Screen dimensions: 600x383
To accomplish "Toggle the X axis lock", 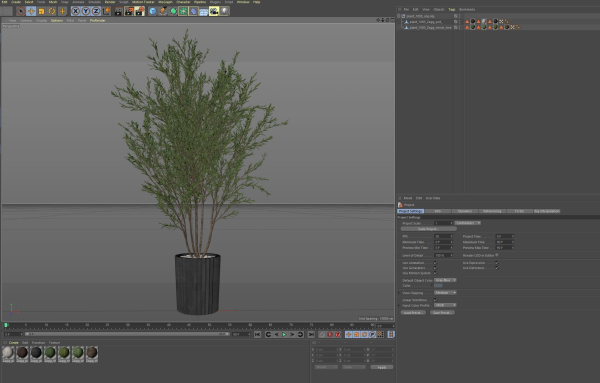I will [x=75, y=11].
